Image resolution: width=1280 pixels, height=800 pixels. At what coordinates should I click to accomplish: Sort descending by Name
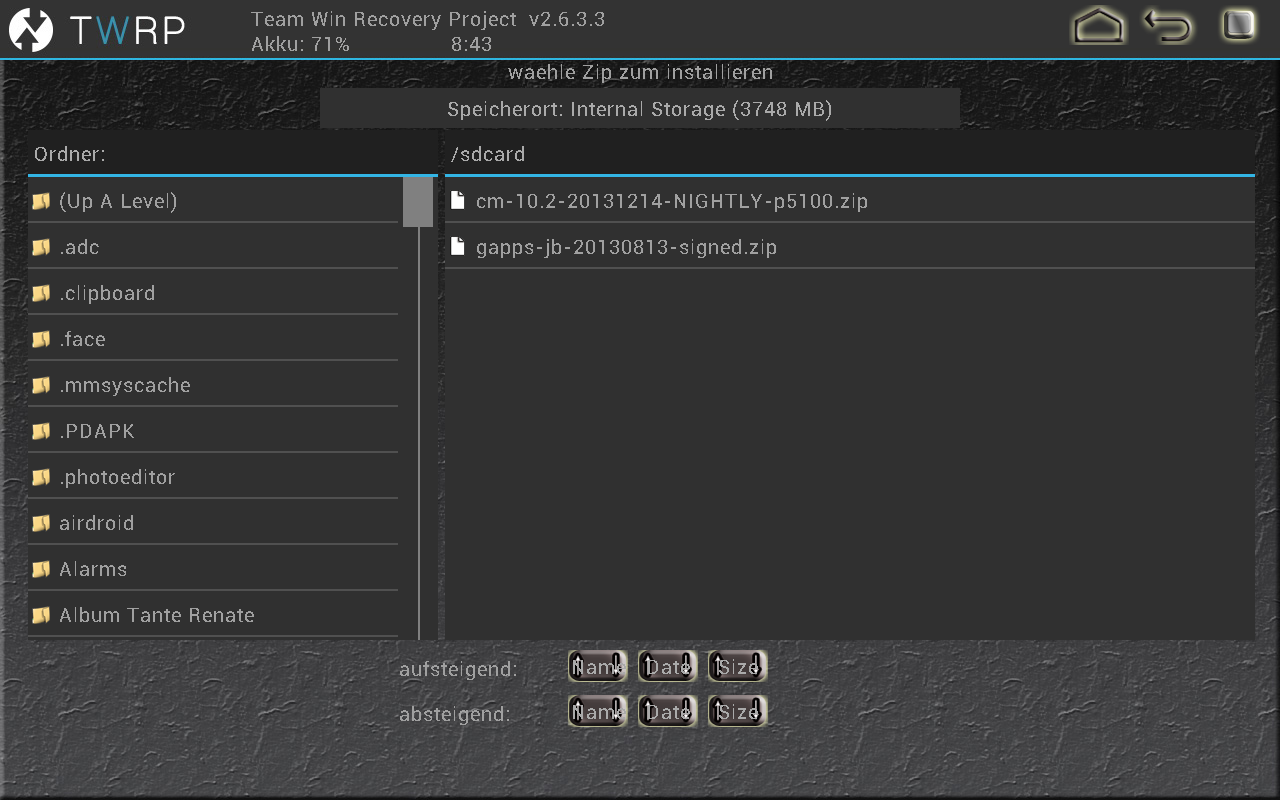(x=597, y=712)
